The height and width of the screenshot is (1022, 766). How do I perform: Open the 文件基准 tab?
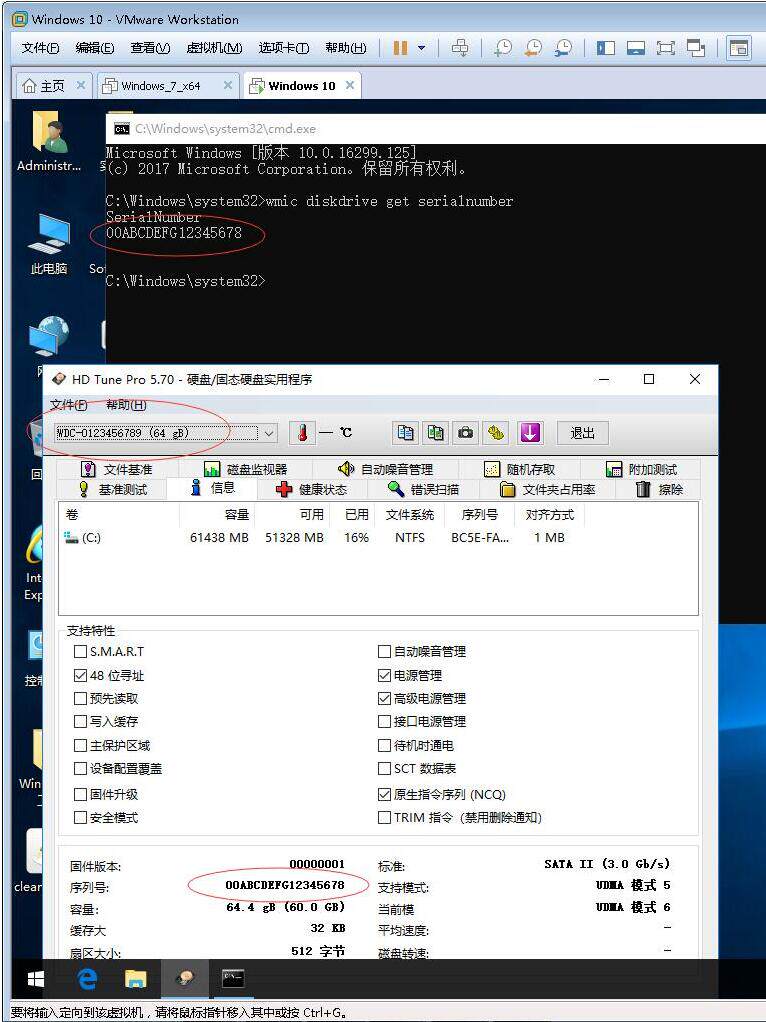[117, 469]
